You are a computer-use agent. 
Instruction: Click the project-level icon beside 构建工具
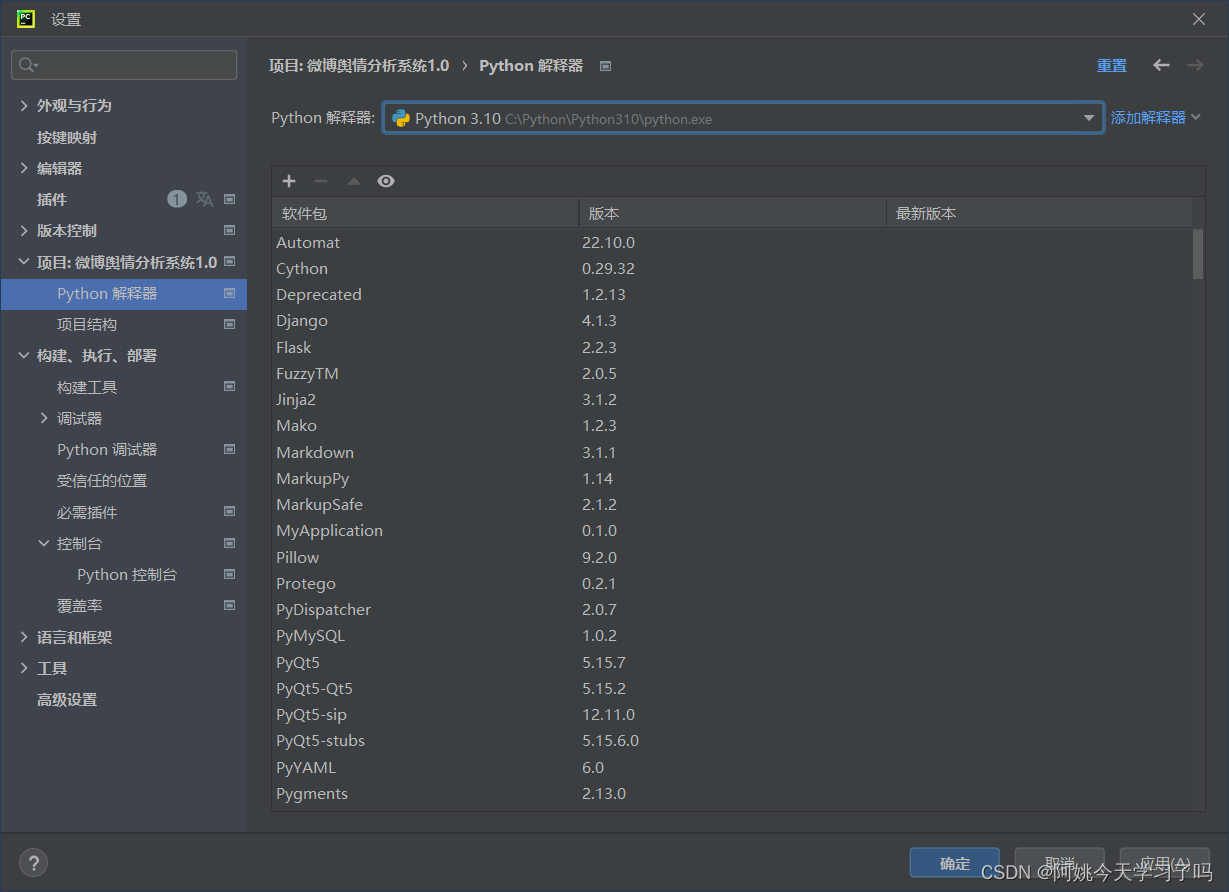point(229,386)
